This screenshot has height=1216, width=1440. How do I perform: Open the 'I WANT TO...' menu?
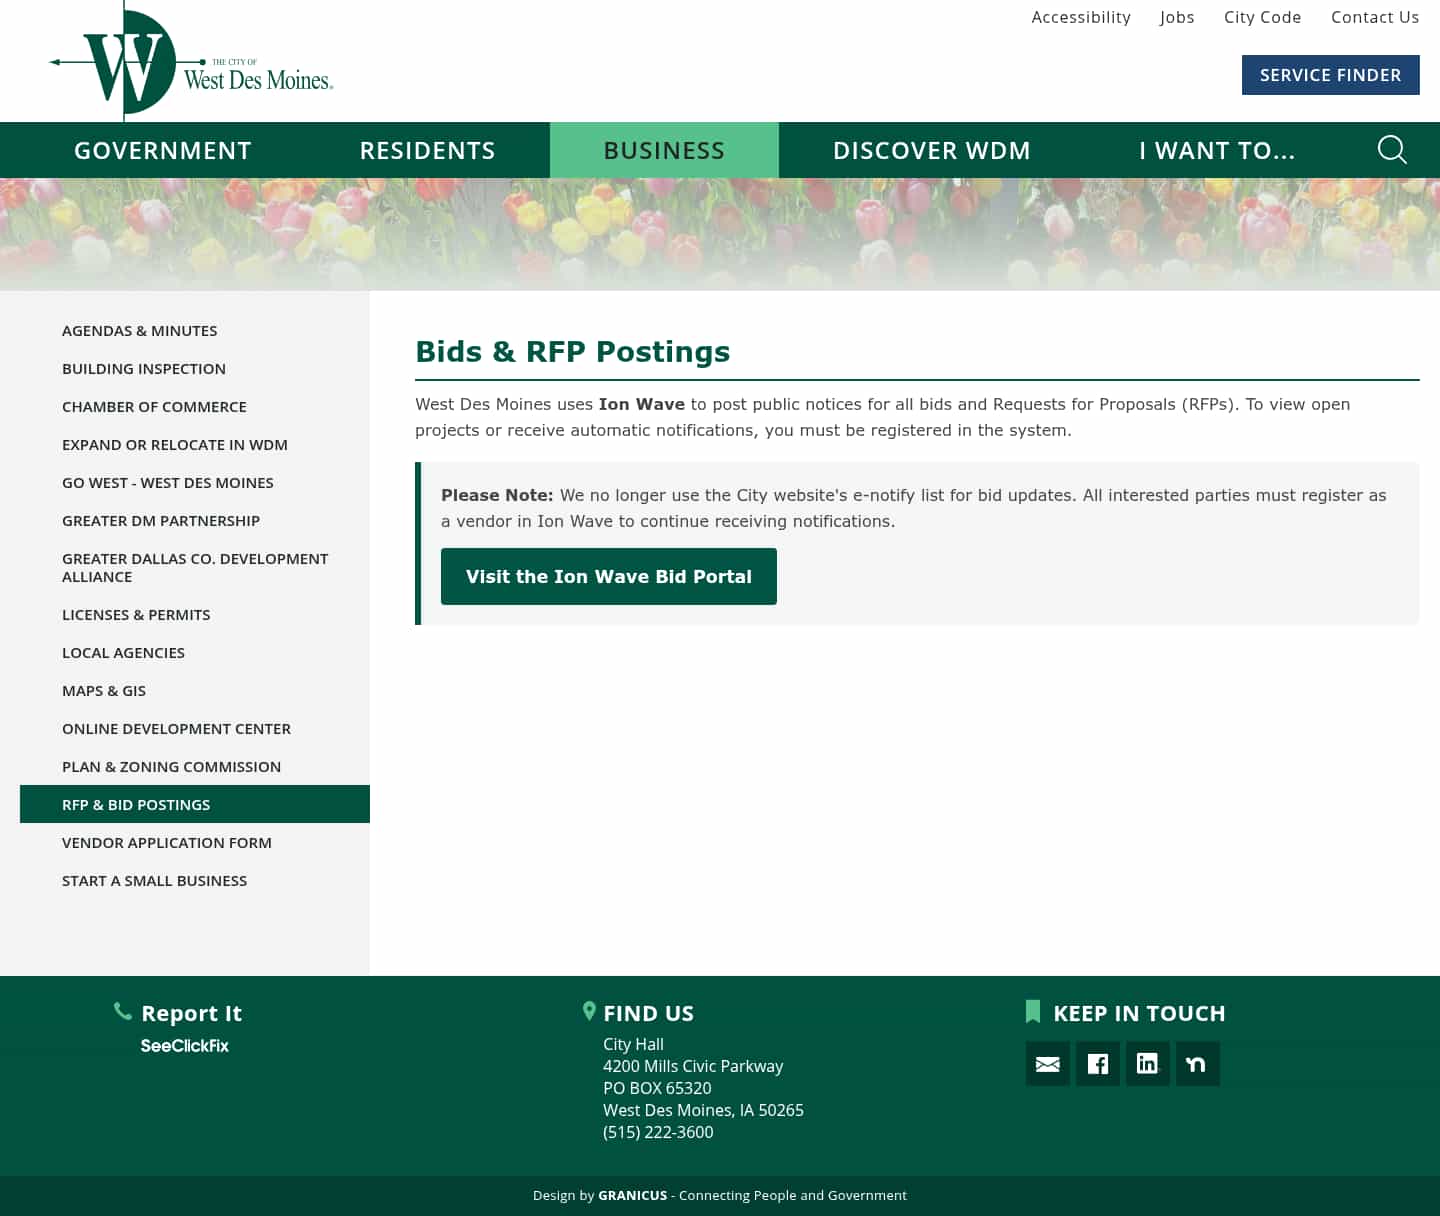click(1217, 150)
